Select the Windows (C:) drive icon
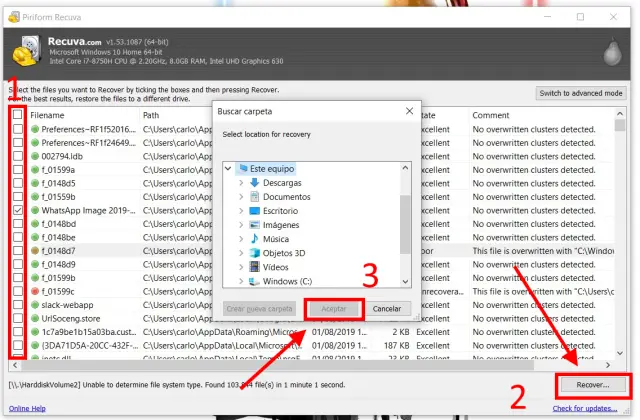Screen dimensions: 640x420 [x=254, y=281]
